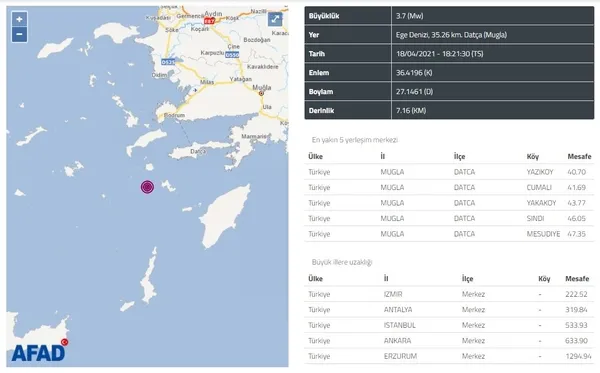This screenshot has height=373, width=600.
Task: Click distance value 40.70
Action: [x=576, y=172]
